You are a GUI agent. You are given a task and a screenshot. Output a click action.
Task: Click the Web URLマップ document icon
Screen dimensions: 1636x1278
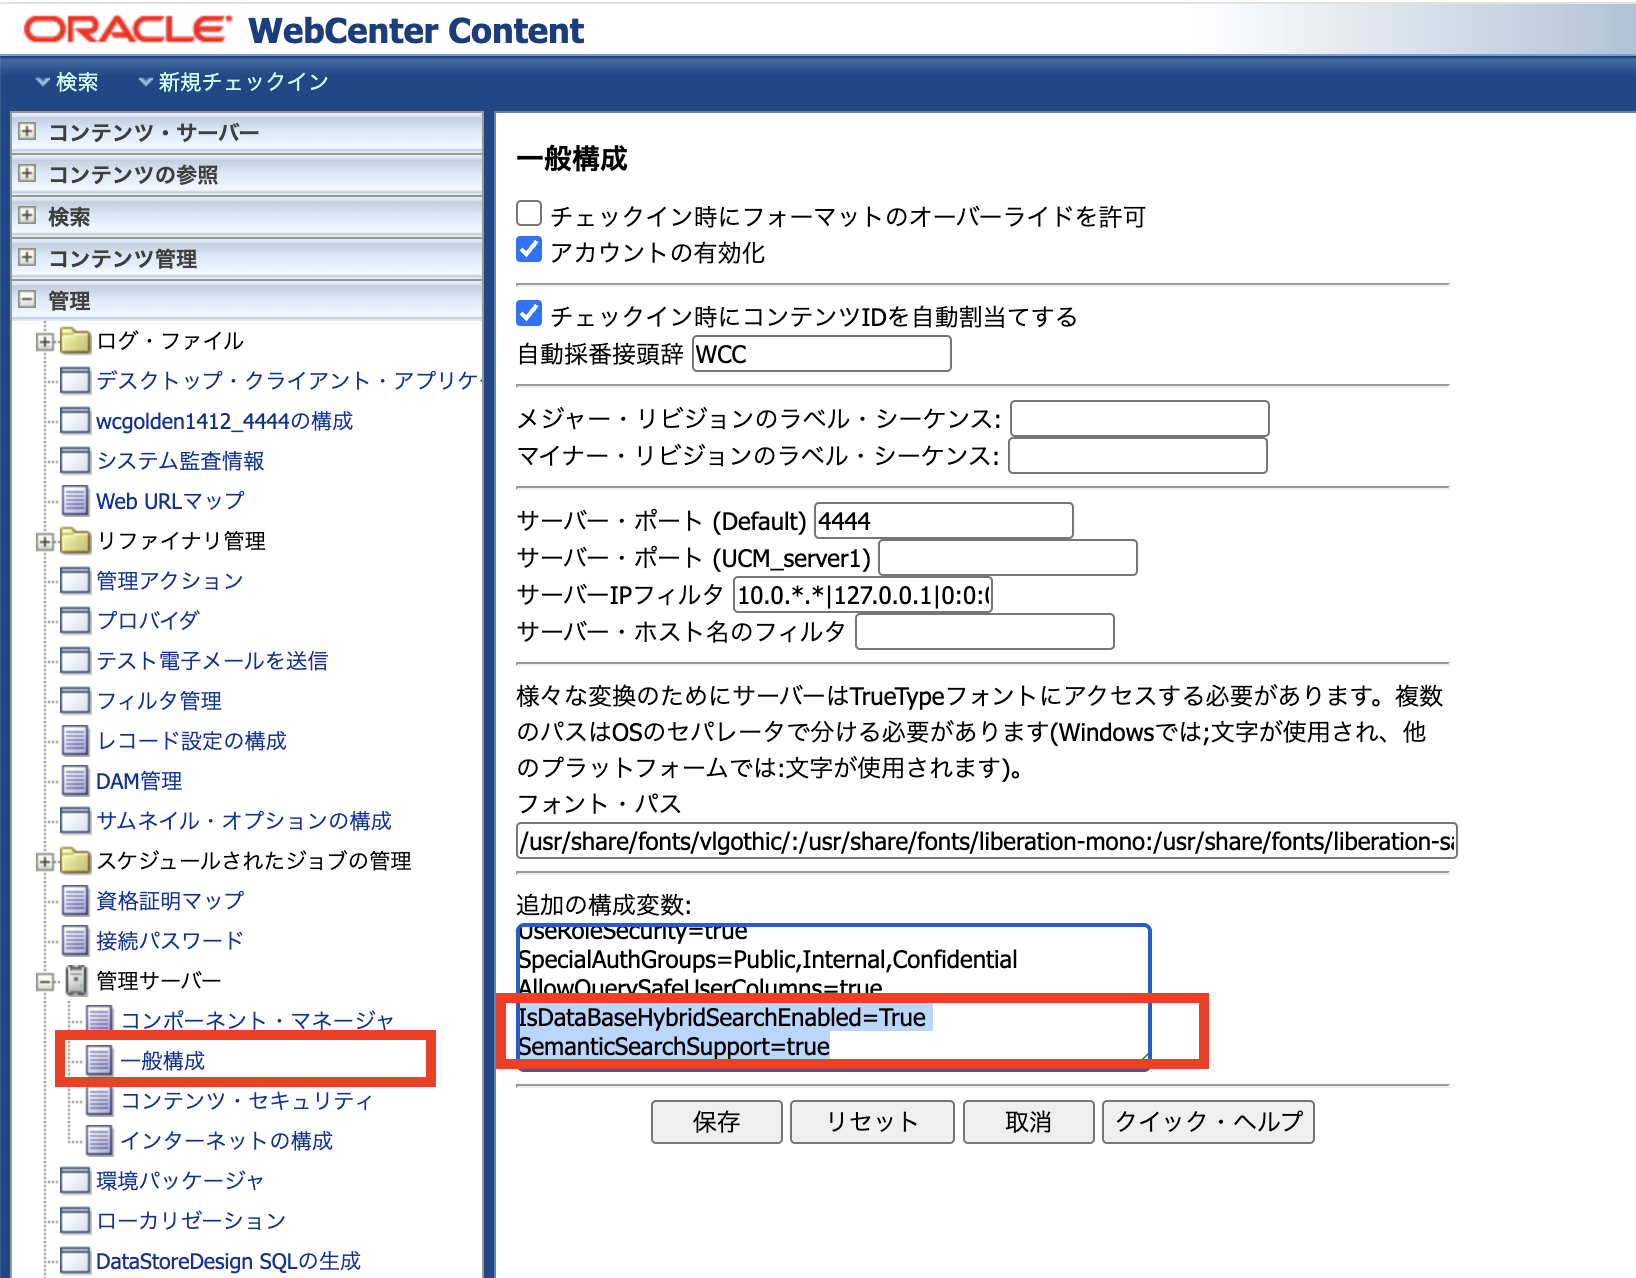pyautogui.click(x=75, y=501)
